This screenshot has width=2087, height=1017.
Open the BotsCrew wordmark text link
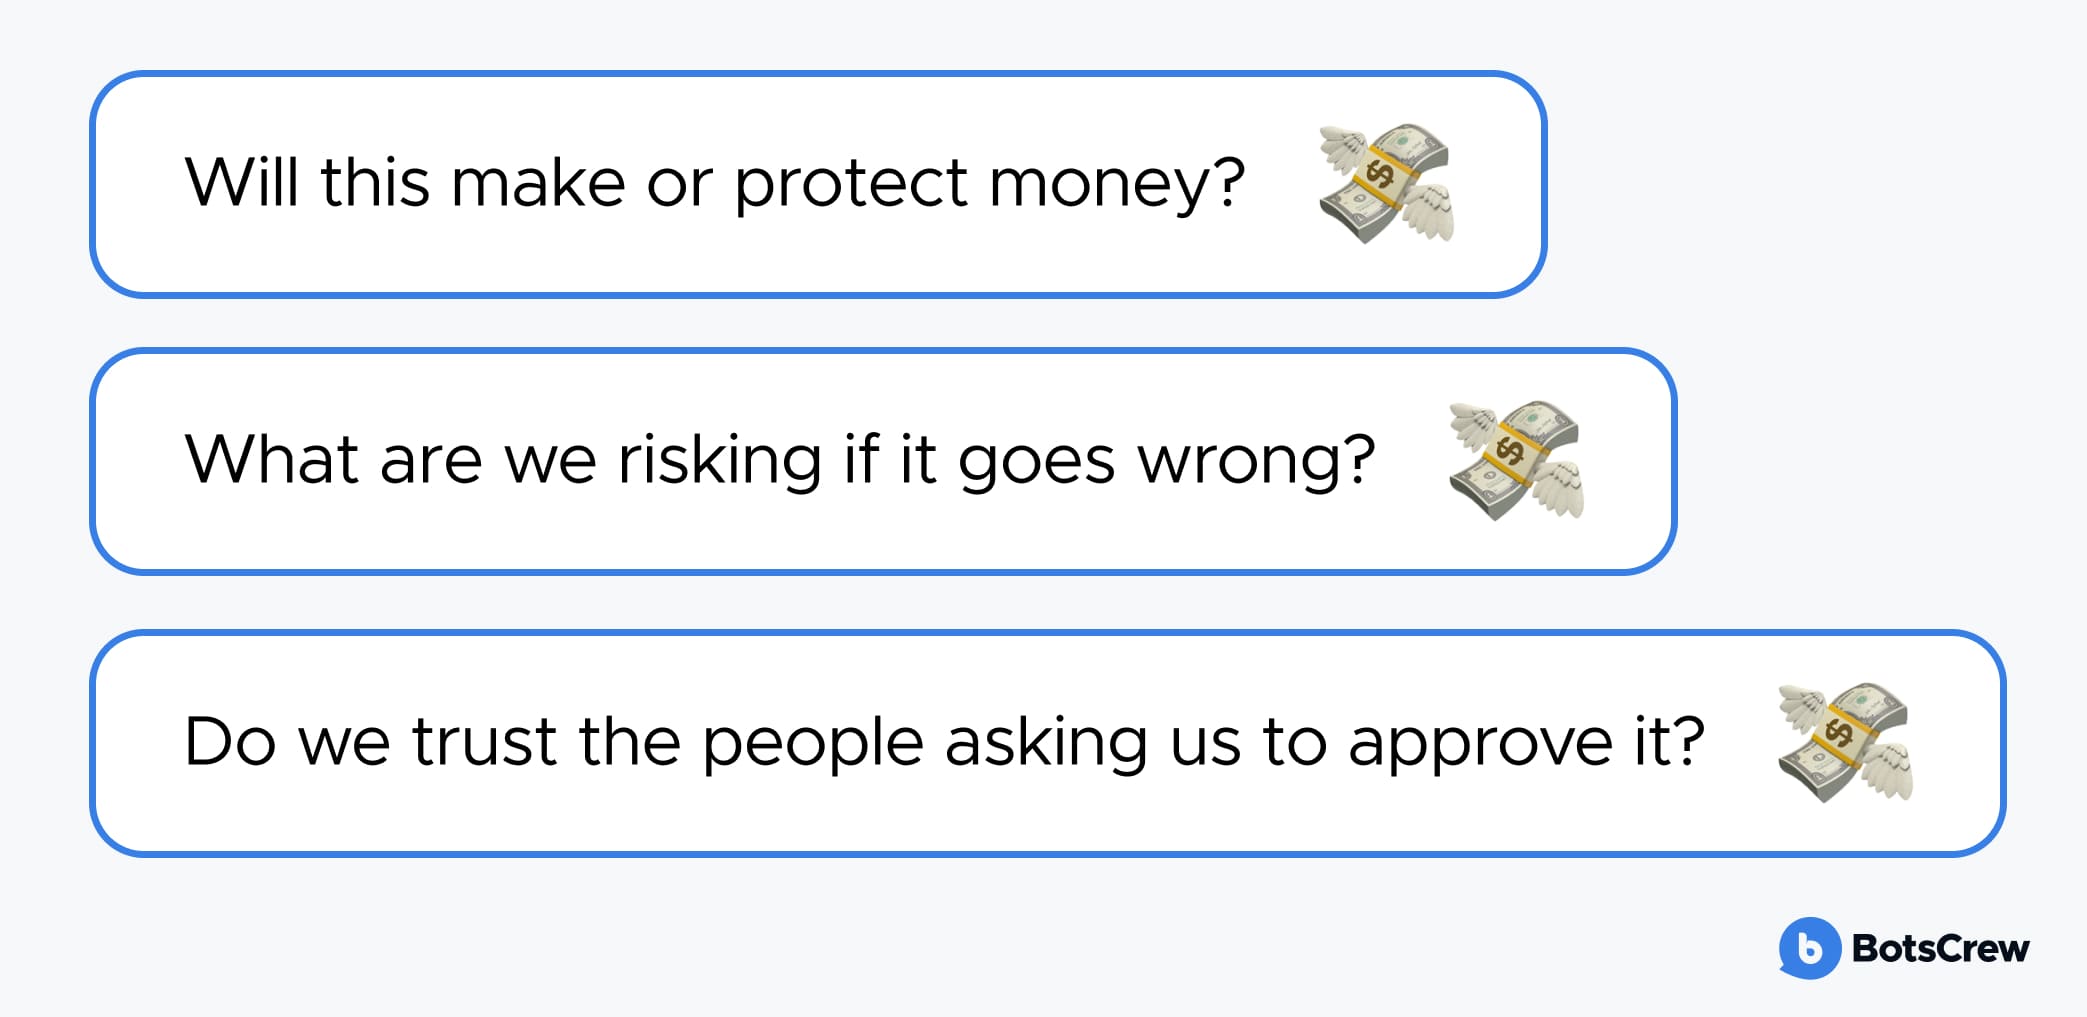coord(1940,948)
